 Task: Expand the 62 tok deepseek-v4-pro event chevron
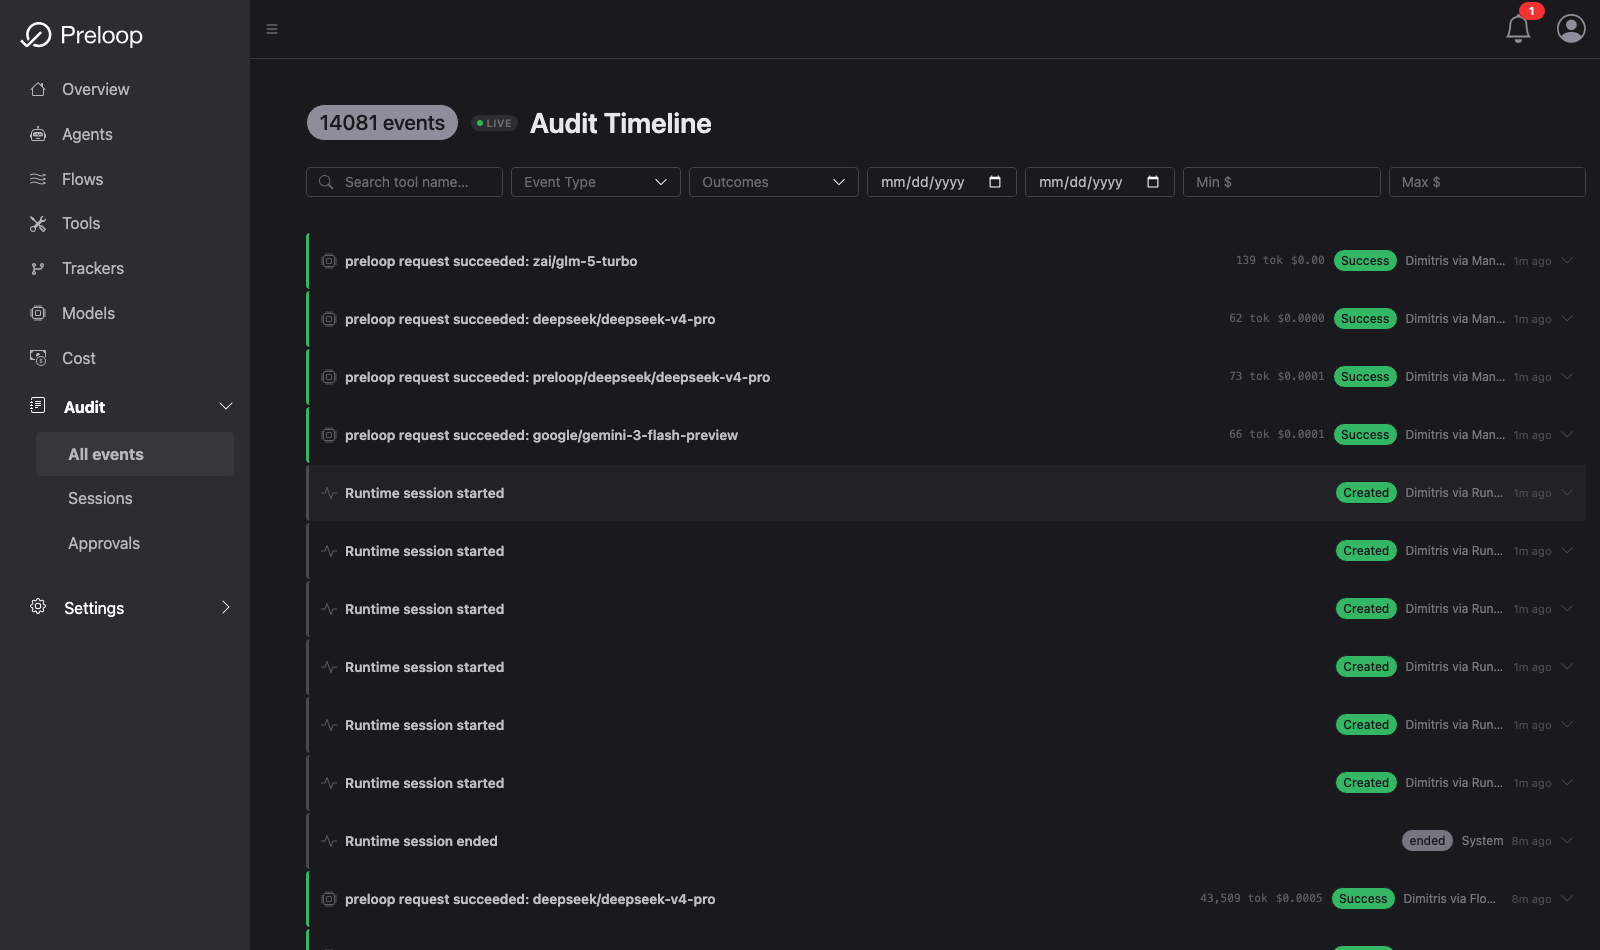[x=1567, y=319]
